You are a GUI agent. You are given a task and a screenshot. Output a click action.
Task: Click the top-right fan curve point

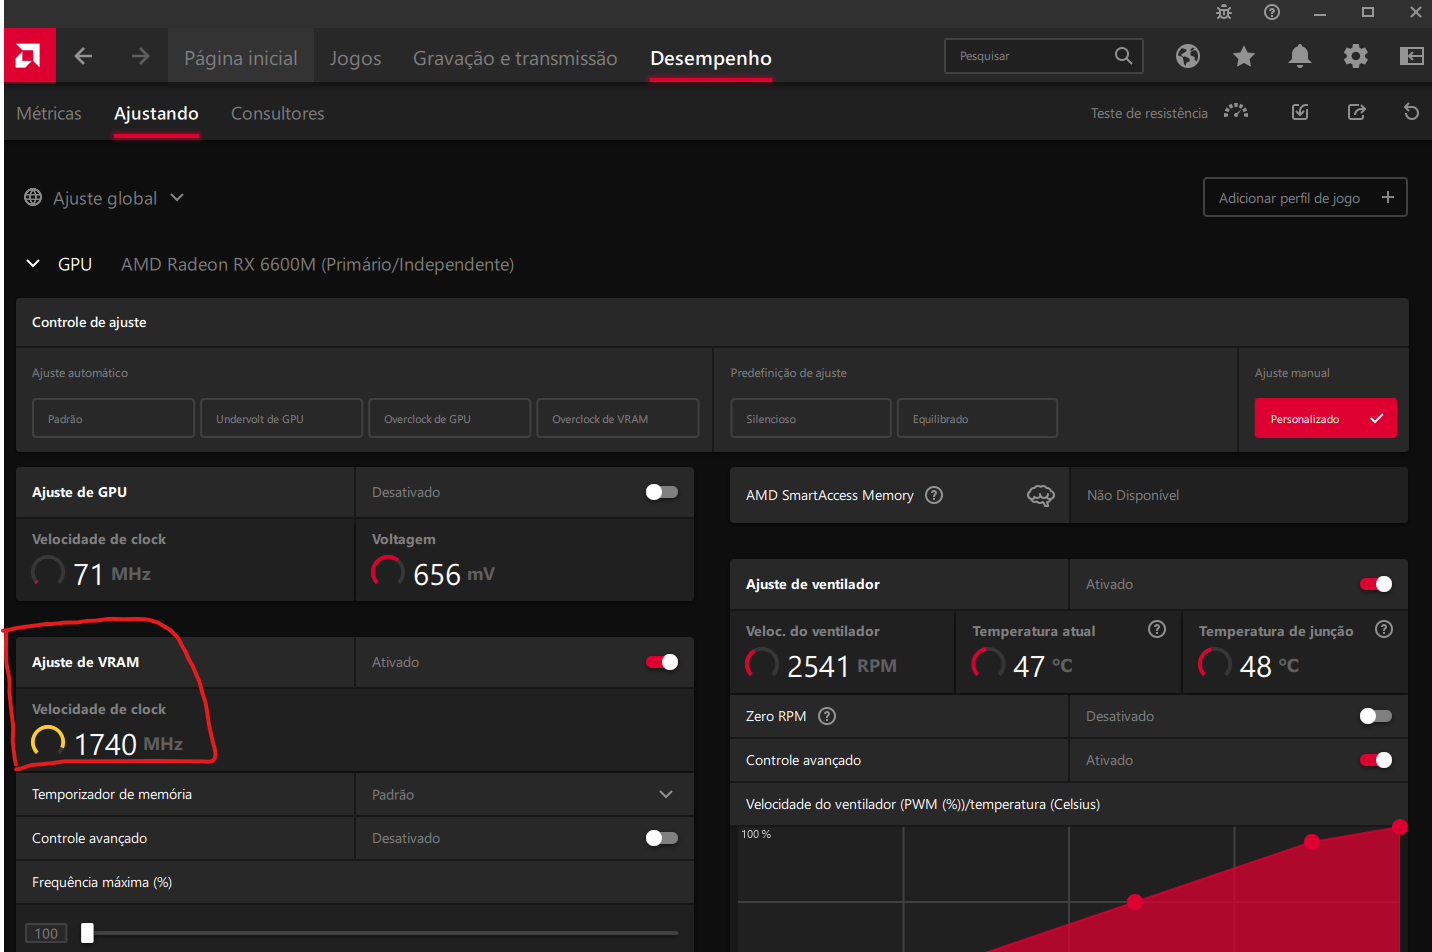click(x=1400, y=826)
